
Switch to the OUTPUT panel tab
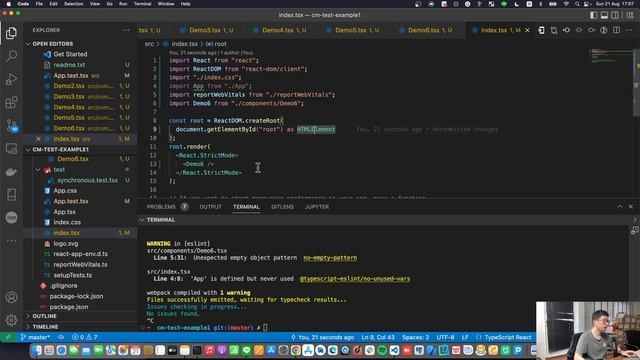210,207
